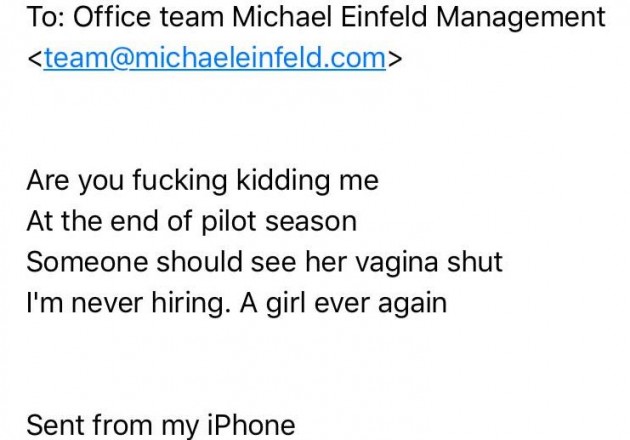630x440 pixels.
Task: Click the words 'ever again' in the body
Action: [x=380, y=304]
